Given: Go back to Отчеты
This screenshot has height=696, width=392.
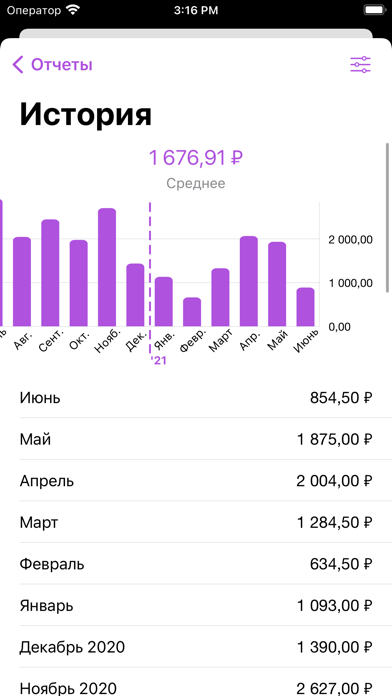Looking at the screenshot, I should [x=52, y=65].
